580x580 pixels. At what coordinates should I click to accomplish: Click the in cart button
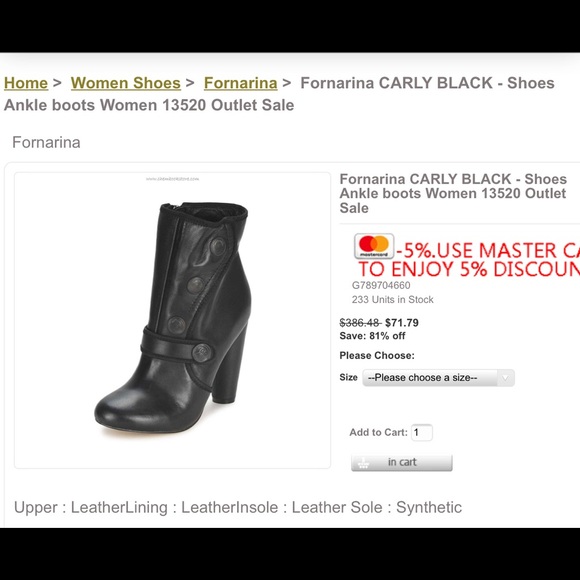point(402,462)
